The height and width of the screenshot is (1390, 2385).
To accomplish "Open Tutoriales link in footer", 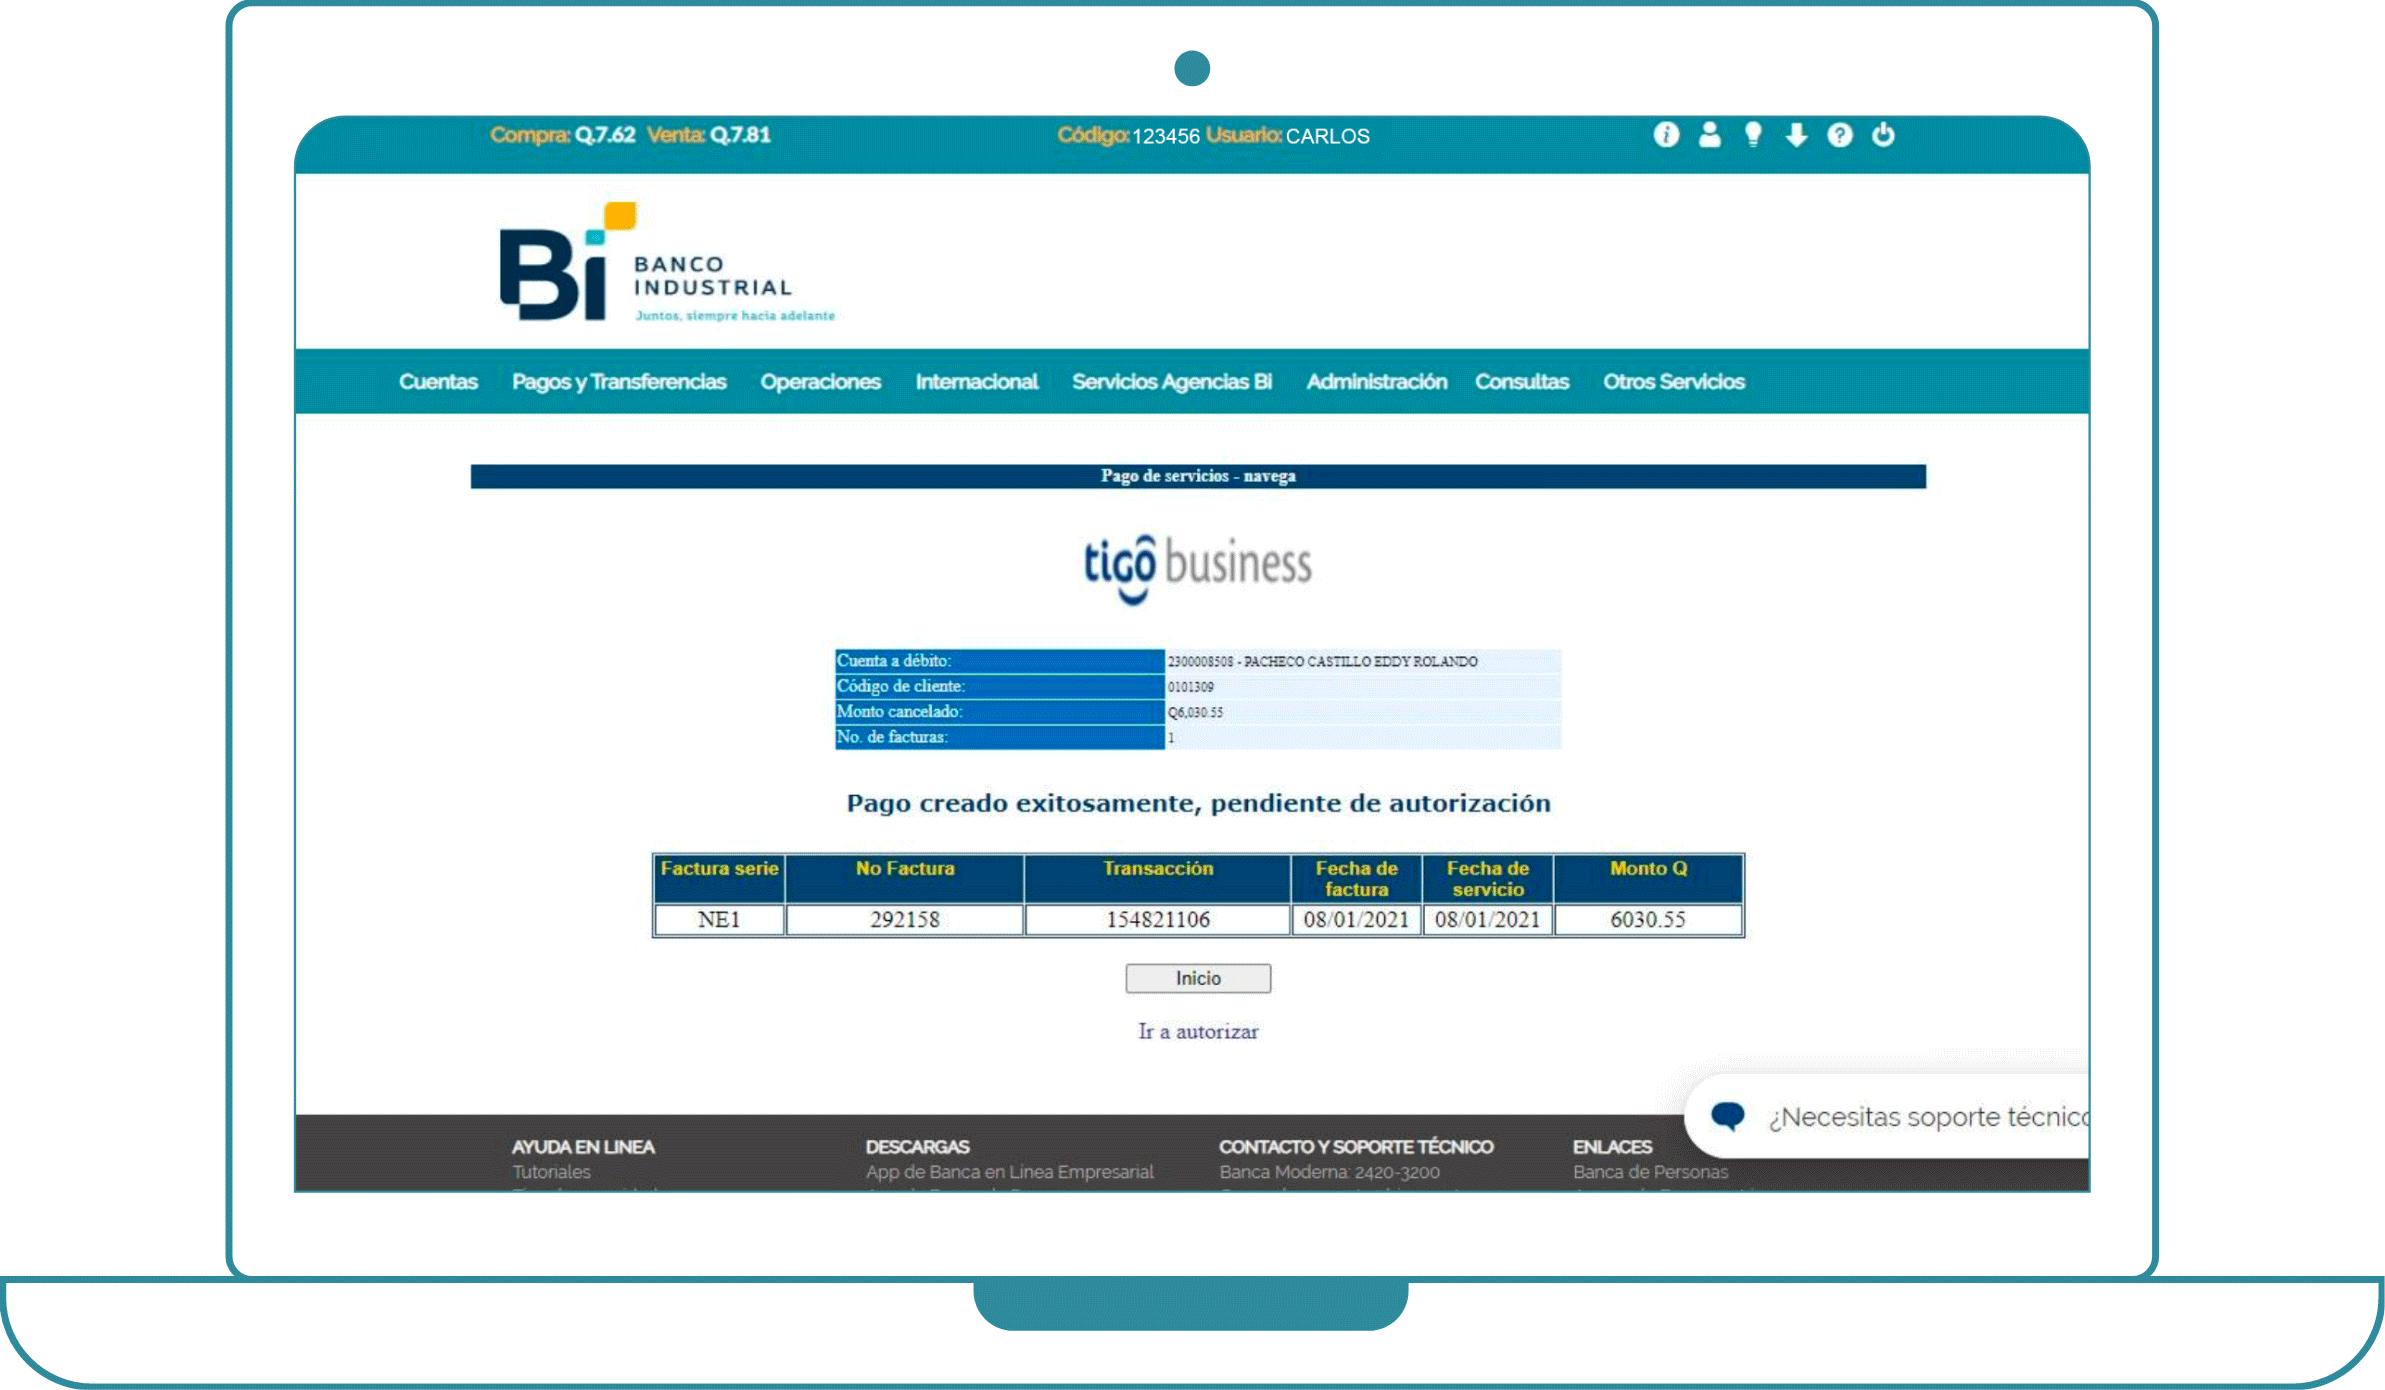I will click(x=551, y=1171).
